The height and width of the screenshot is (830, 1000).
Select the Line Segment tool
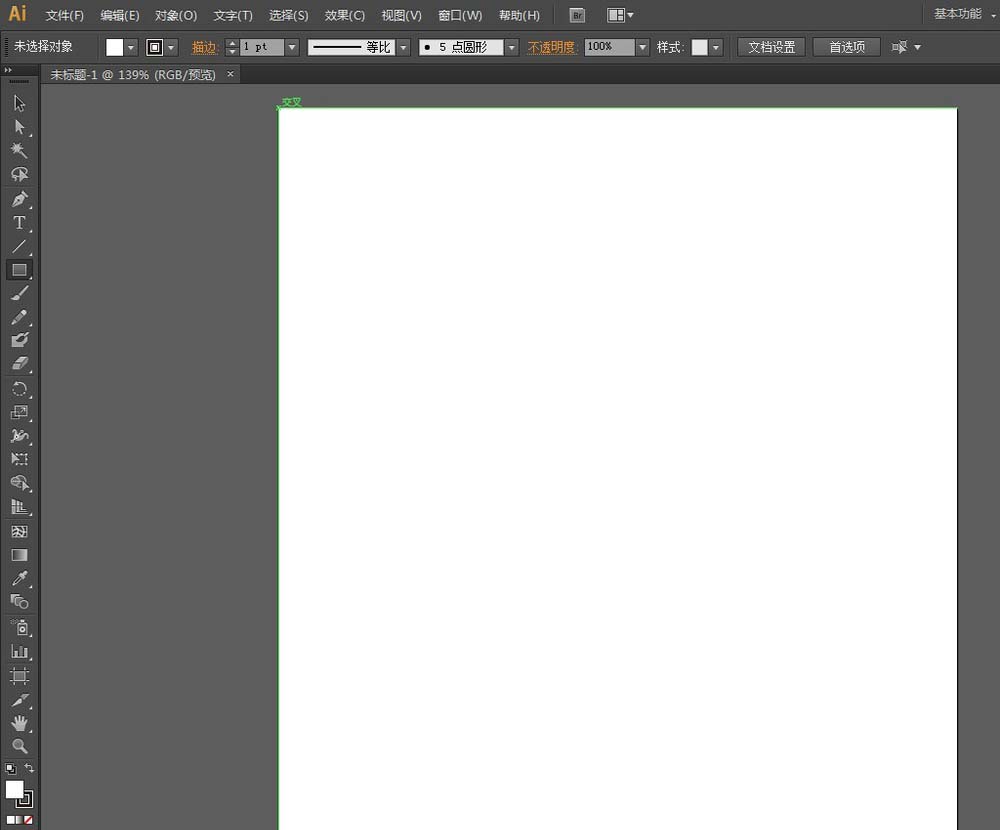point(19,246)
